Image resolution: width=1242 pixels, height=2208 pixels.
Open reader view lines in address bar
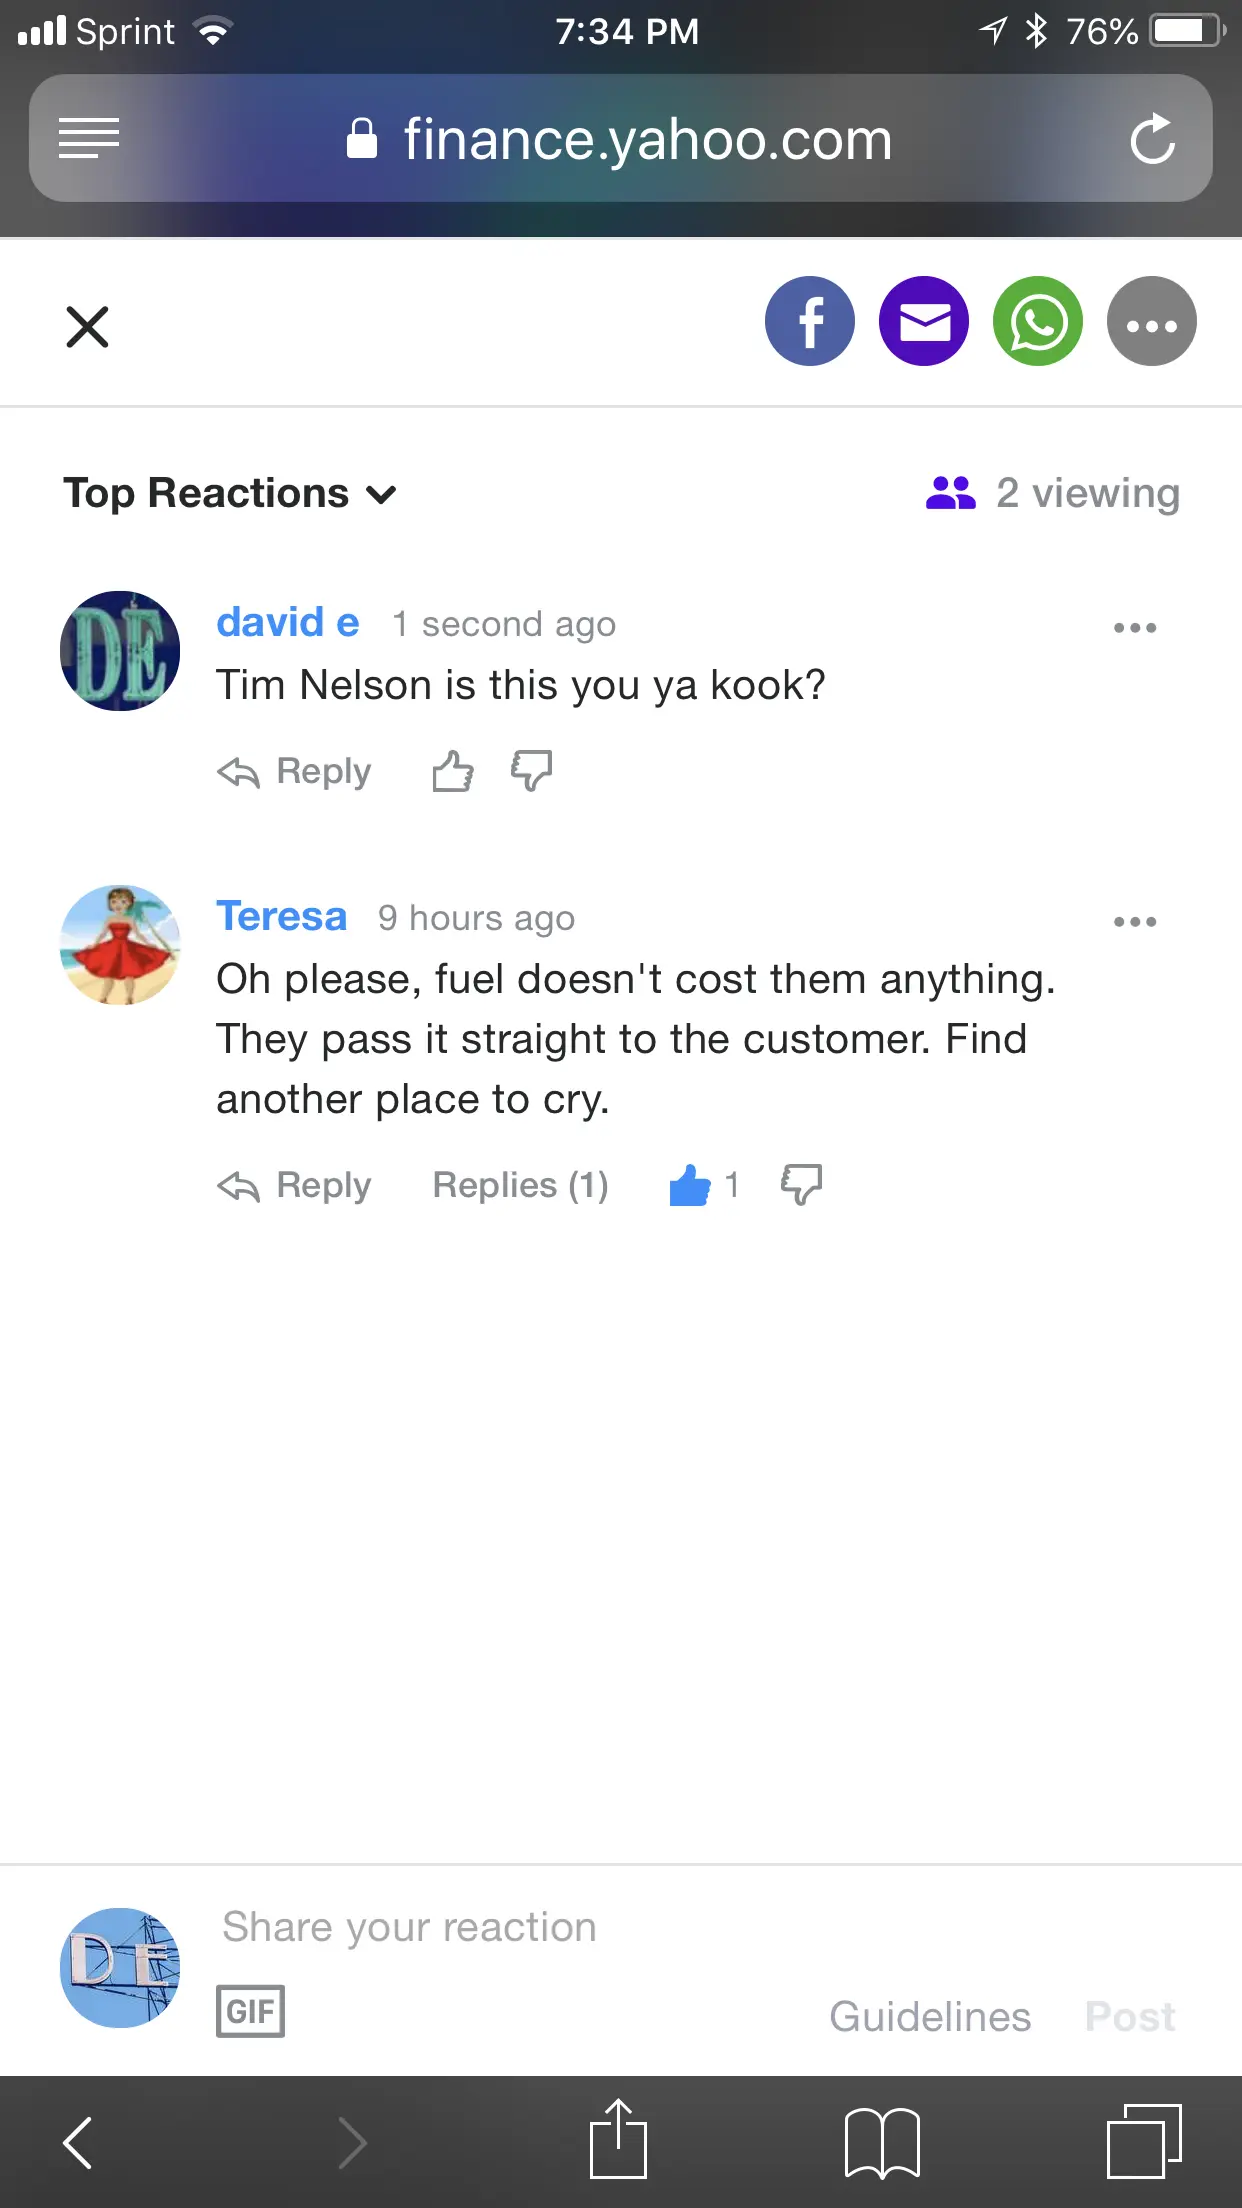point(89,138)
